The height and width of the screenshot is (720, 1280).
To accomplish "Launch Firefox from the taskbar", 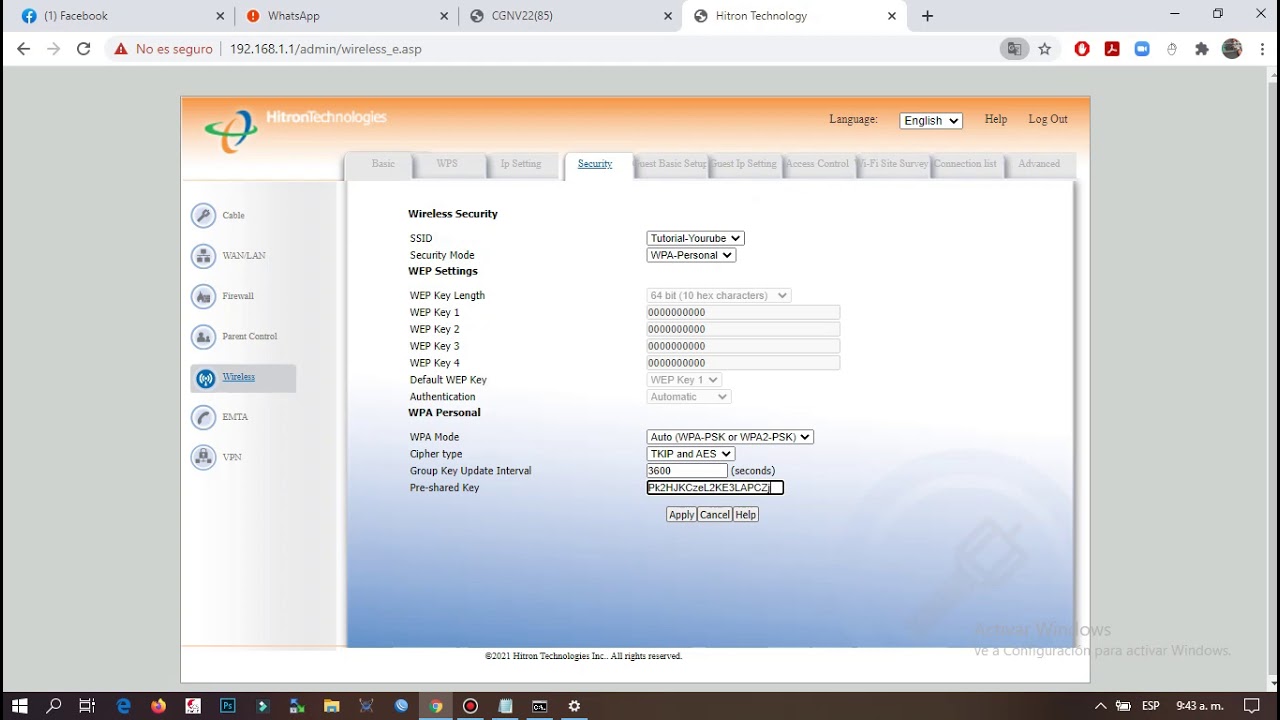I will 158,706.
